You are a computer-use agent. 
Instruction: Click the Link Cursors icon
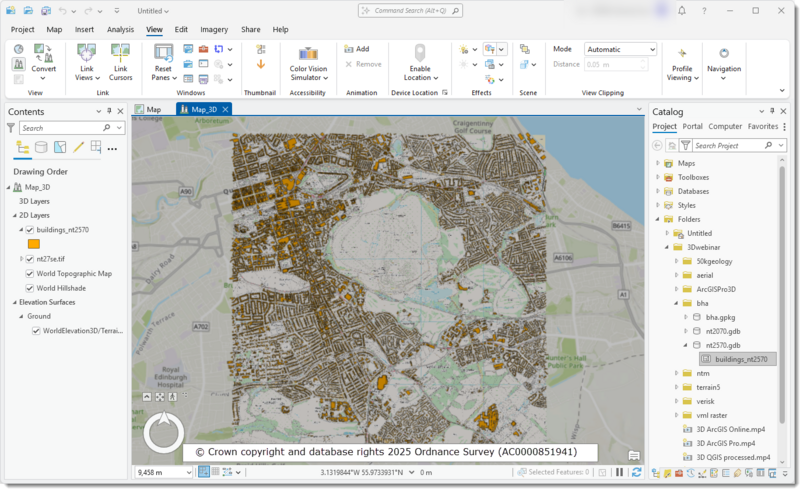click(x=120, y=53)
